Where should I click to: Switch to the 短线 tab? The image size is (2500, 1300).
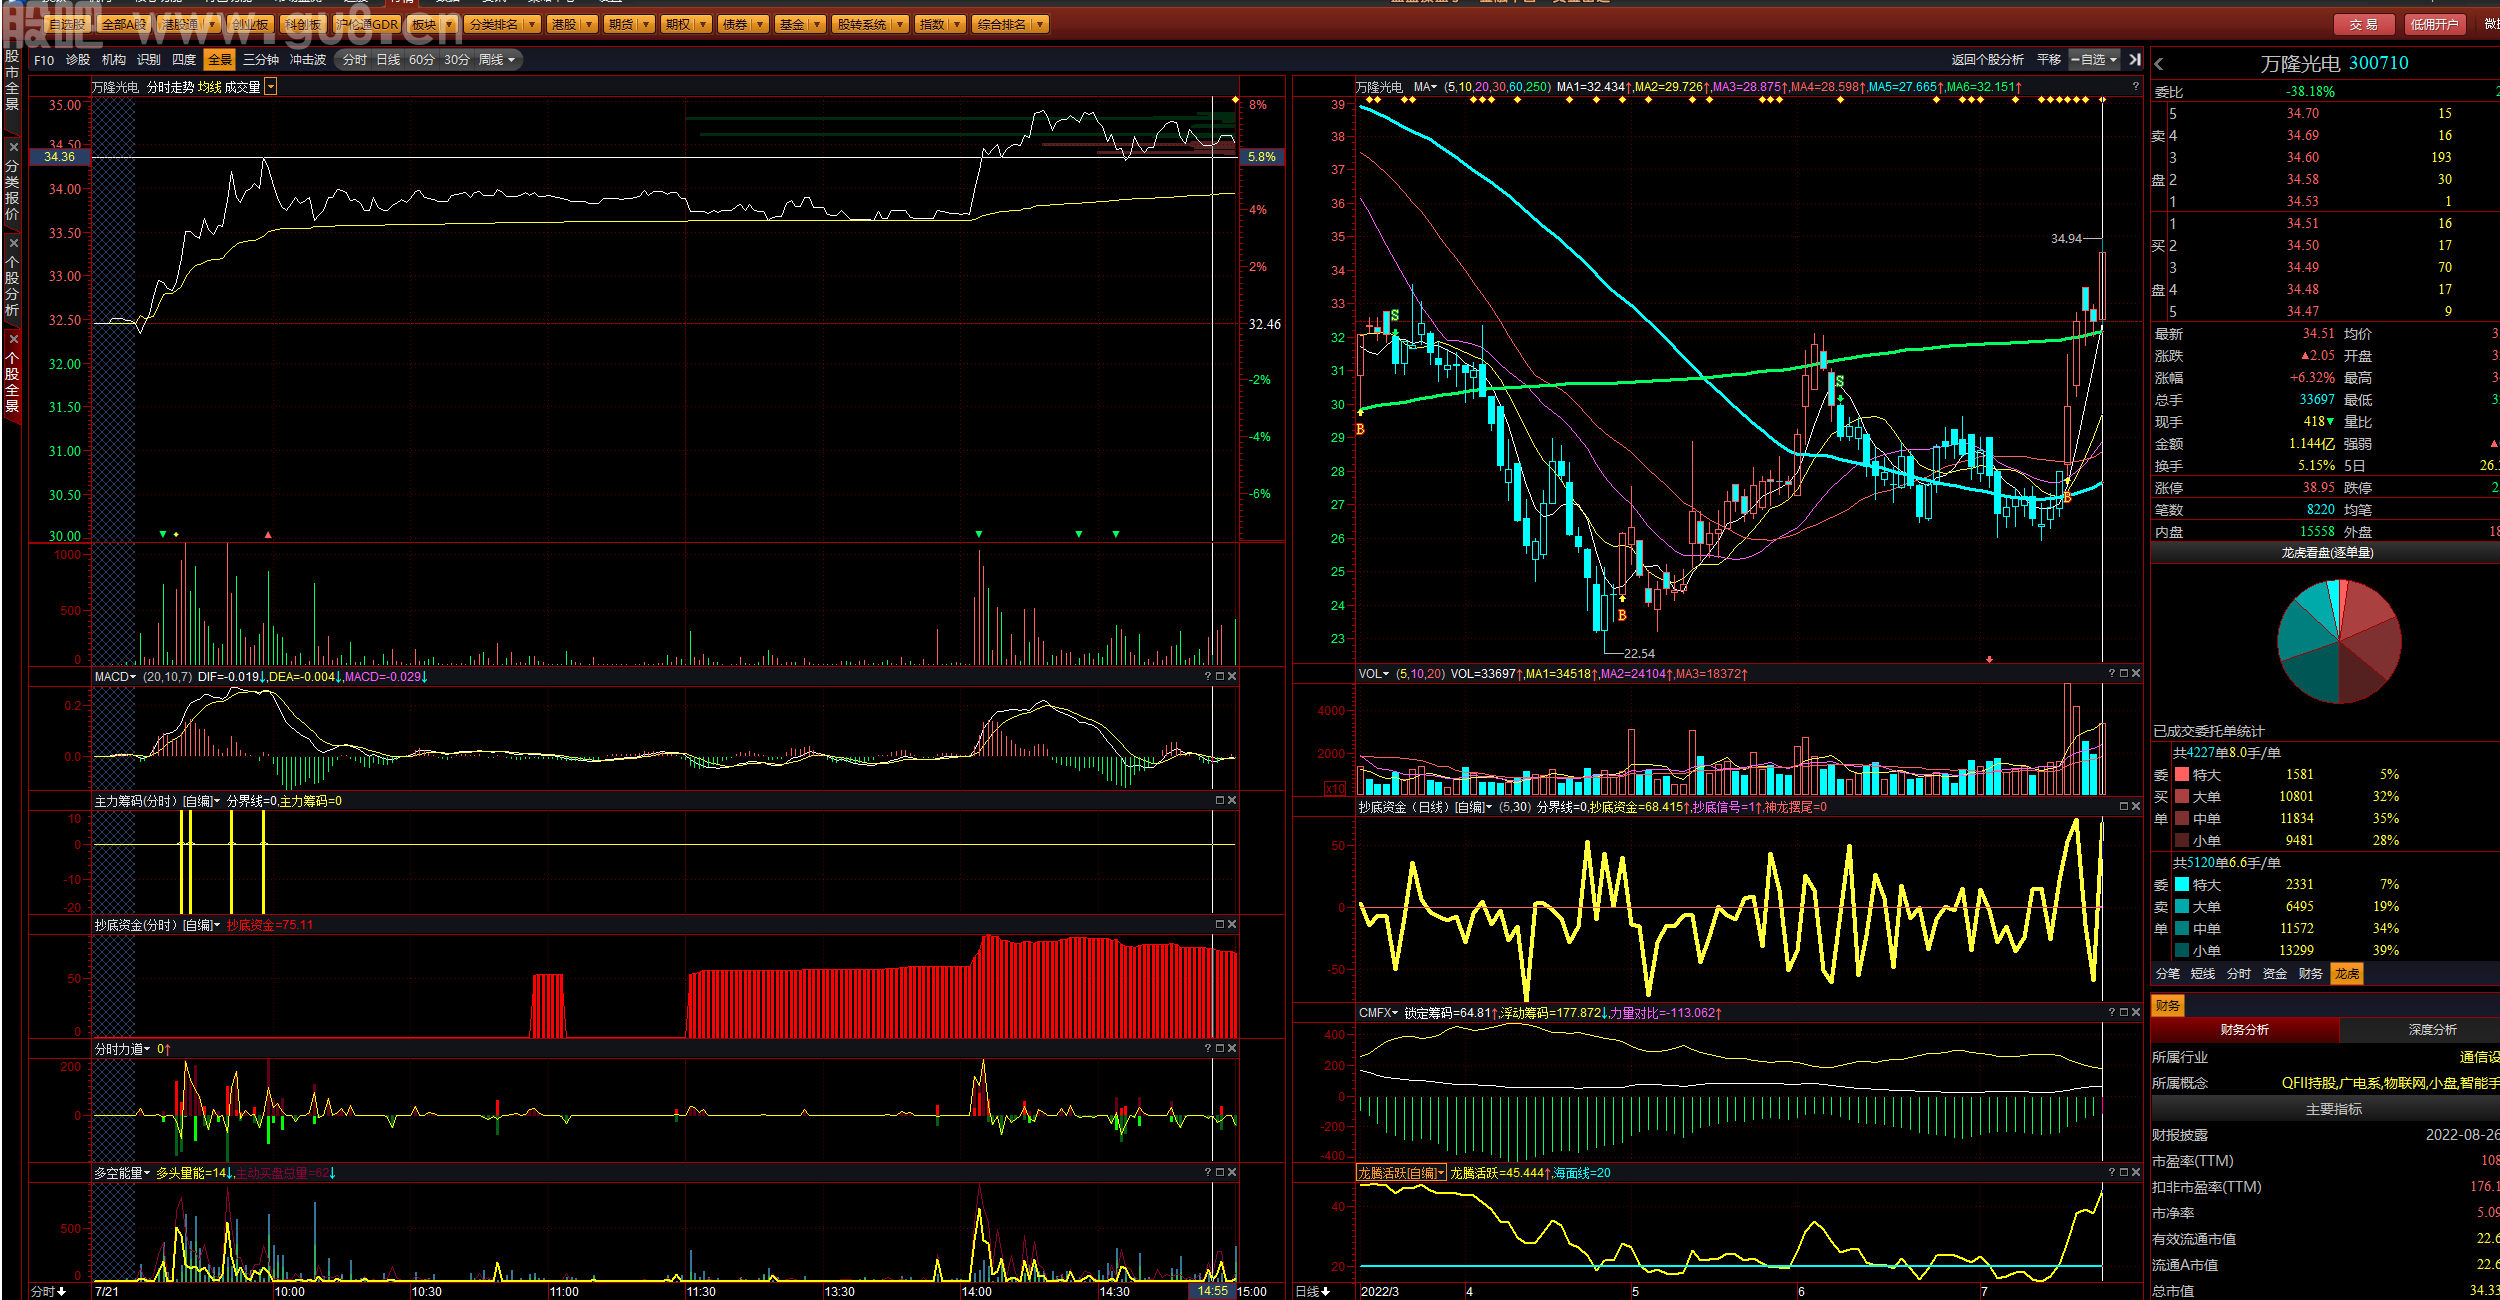coord(2203,974)
